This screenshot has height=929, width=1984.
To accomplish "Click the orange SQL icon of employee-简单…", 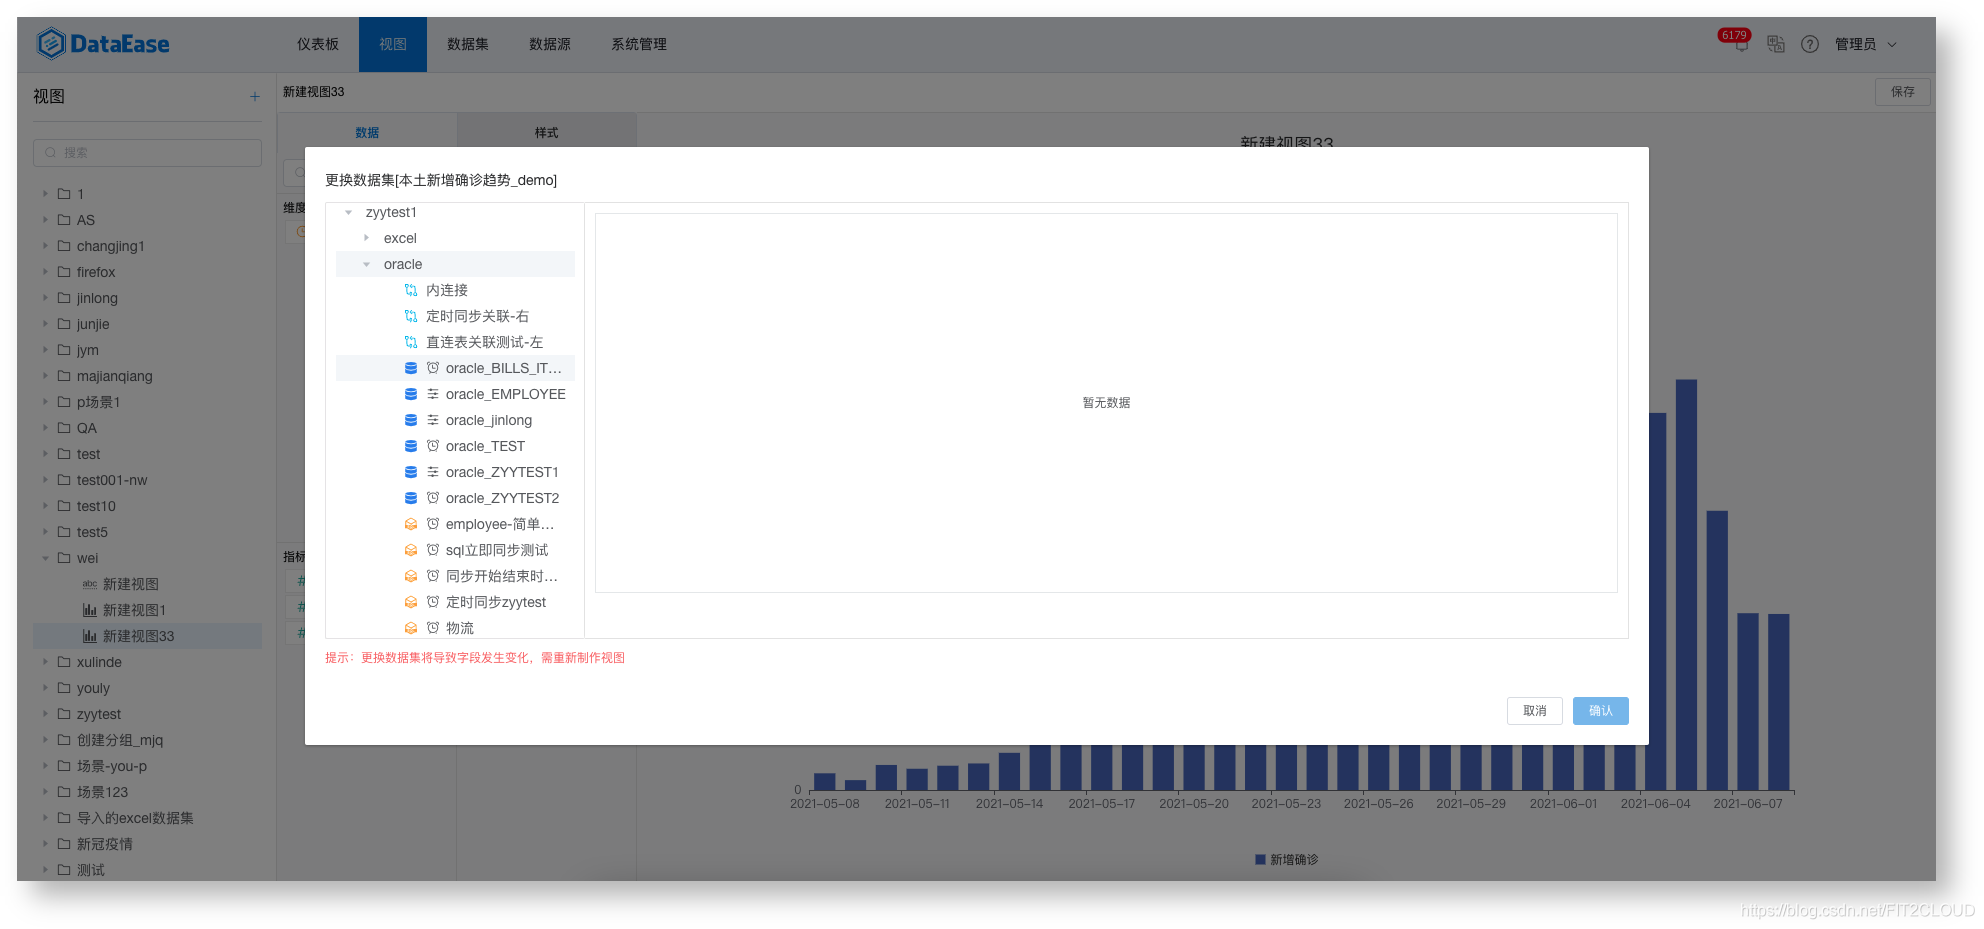I will (x=411, y=524).
